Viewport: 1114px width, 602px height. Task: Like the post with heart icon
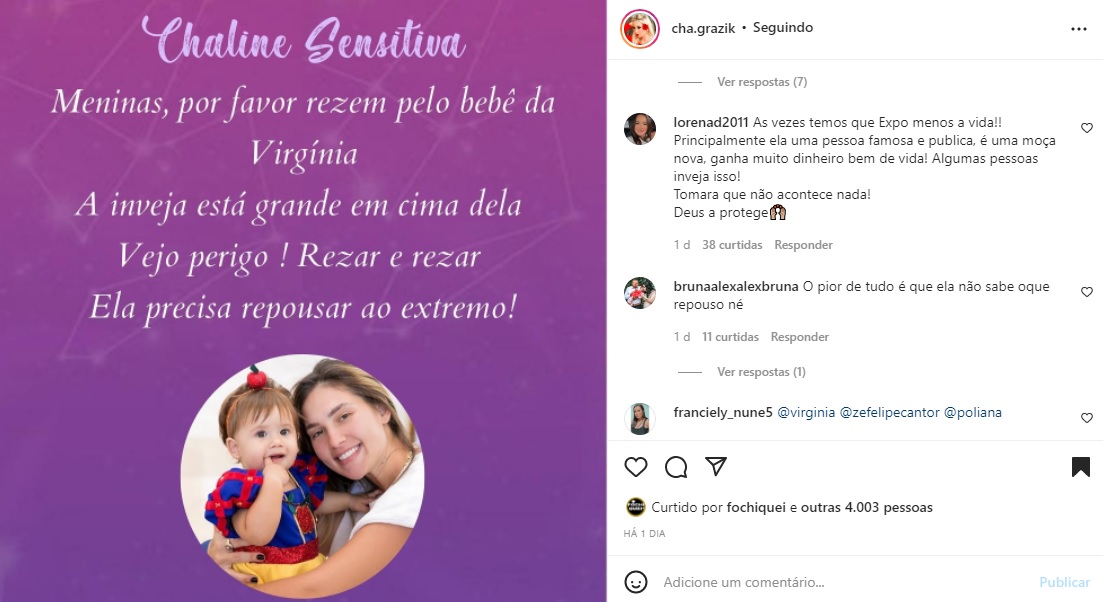(x=636, y=467)
